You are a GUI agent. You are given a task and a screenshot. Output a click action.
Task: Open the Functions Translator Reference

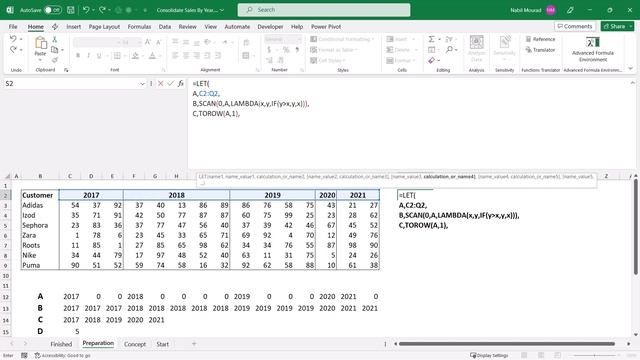pyautogui.click(x=540, y=39)
